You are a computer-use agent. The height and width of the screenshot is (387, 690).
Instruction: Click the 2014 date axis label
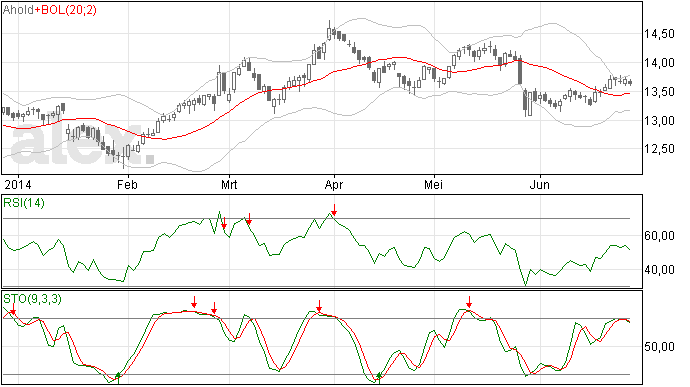tap(18, 184)
